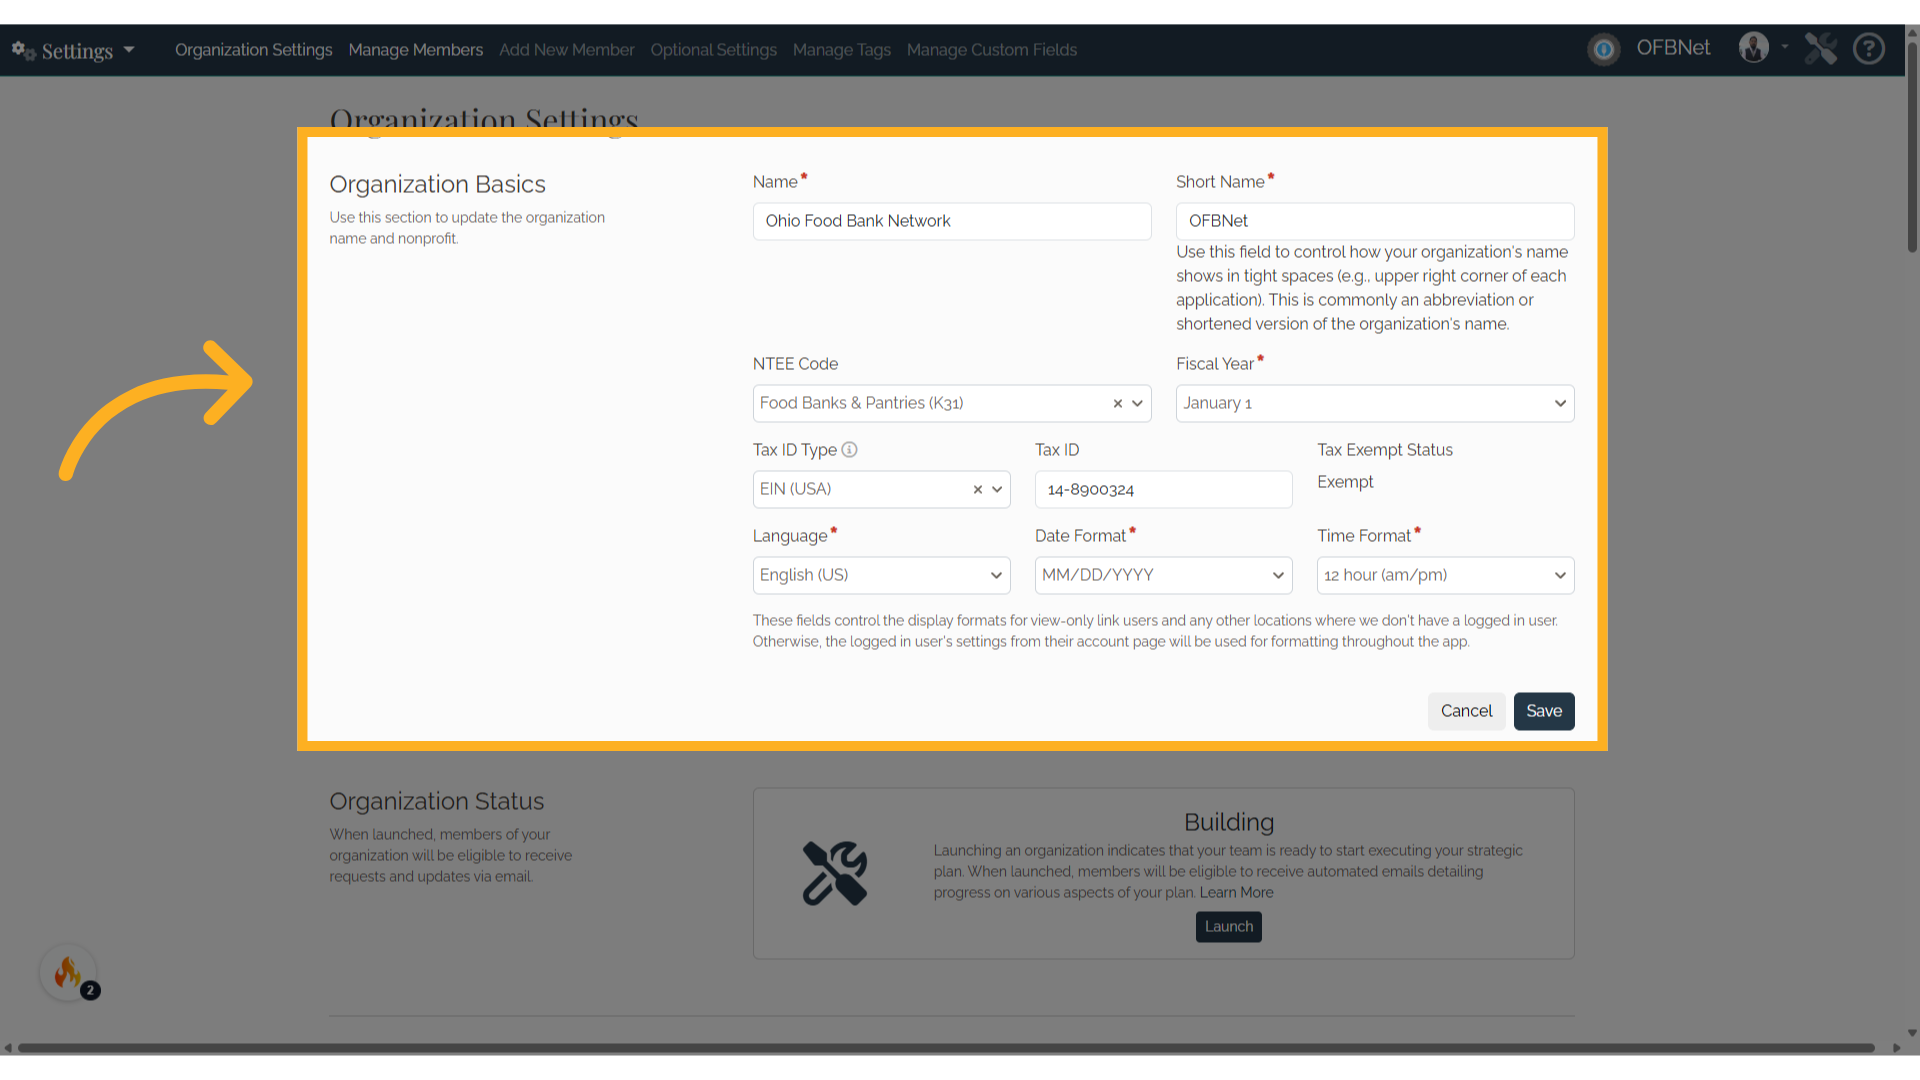
Task: Launch the organization
Action: [1229, 927]
